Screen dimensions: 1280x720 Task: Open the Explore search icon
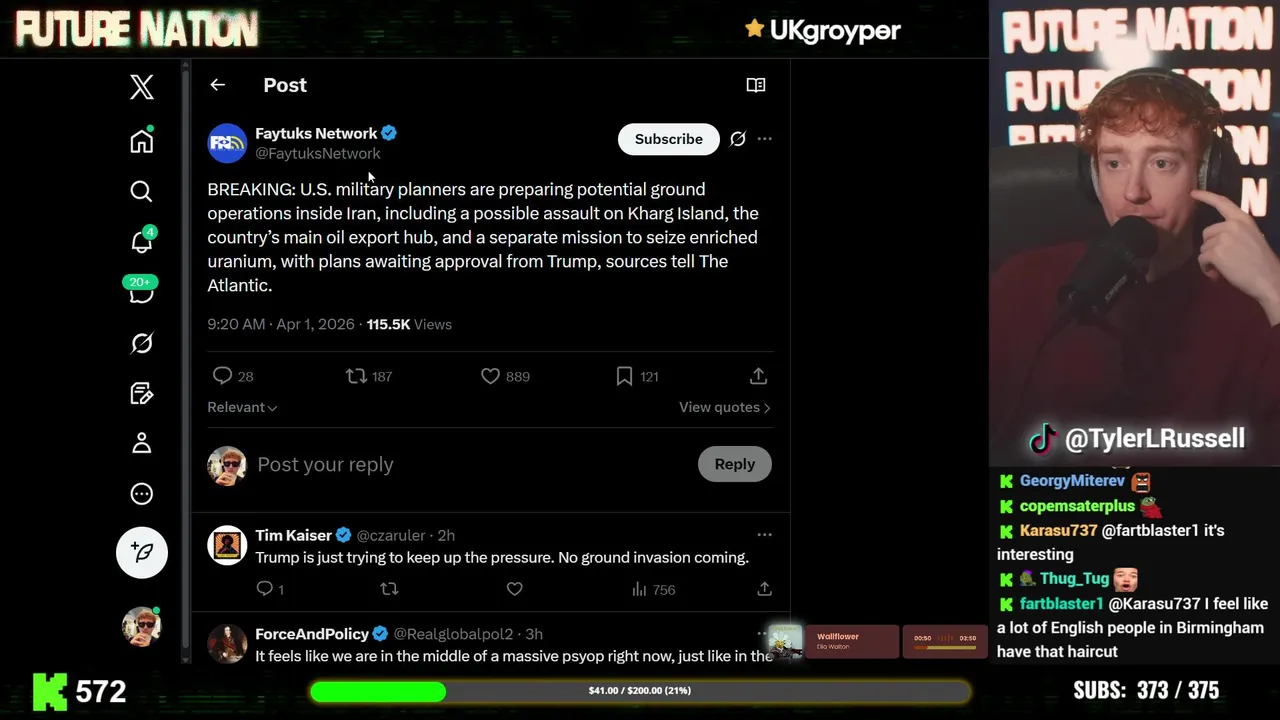click(x=142, y=191)
